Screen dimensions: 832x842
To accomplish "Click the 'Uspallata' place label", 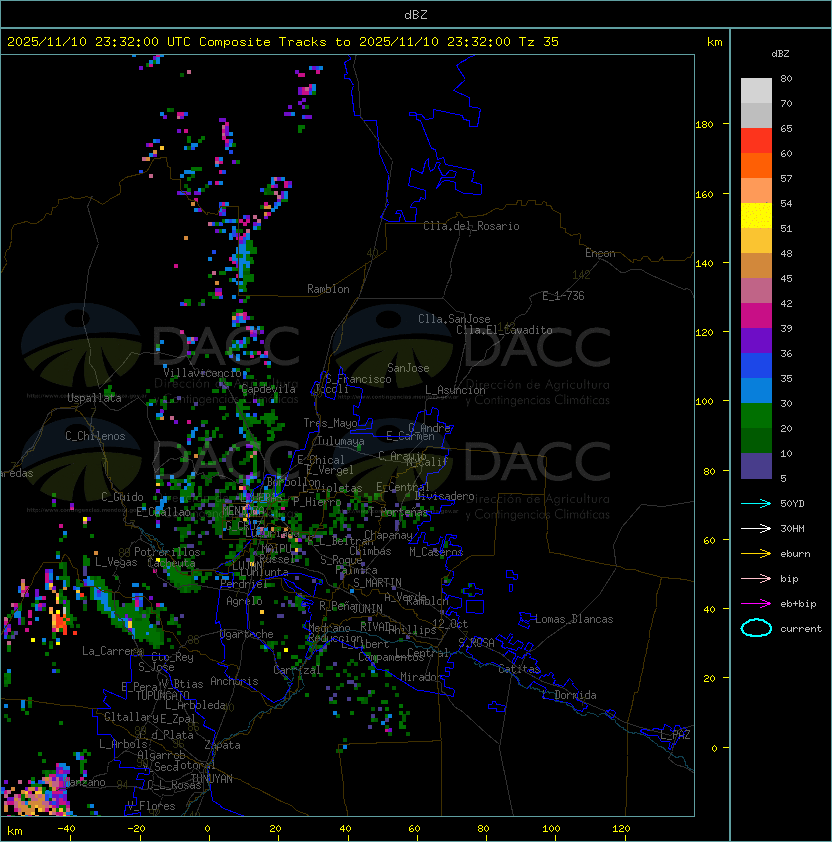I will click(94, 398).
